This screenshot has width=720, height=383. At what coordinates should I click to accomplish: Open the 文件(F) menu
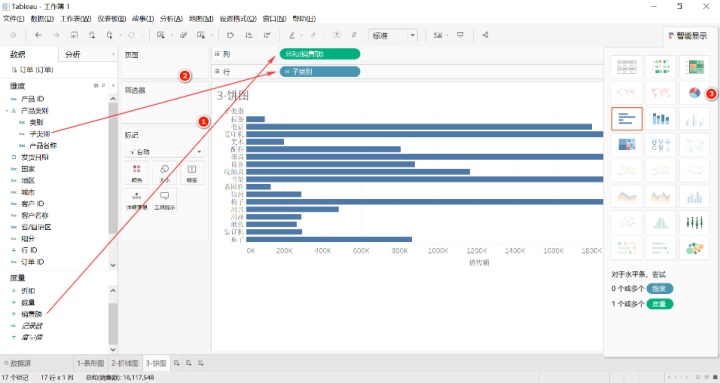point(13,18)
